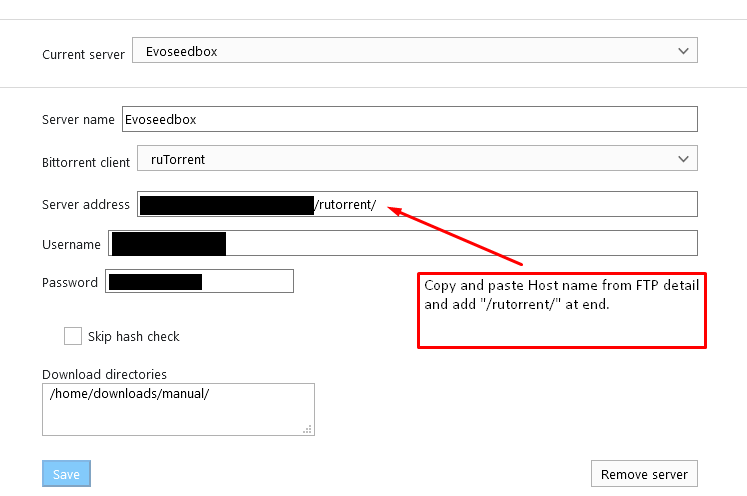
Task: Click the Server name field containing Evoseedbox
Action: pyautogui.click(x=408, y=119)
